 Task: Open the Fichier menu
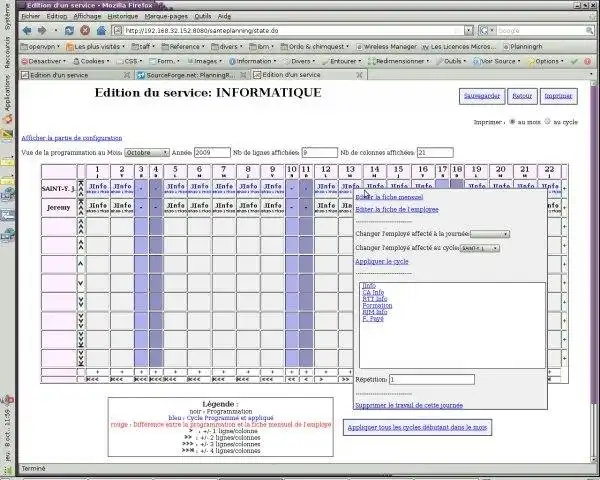[31, 16]
